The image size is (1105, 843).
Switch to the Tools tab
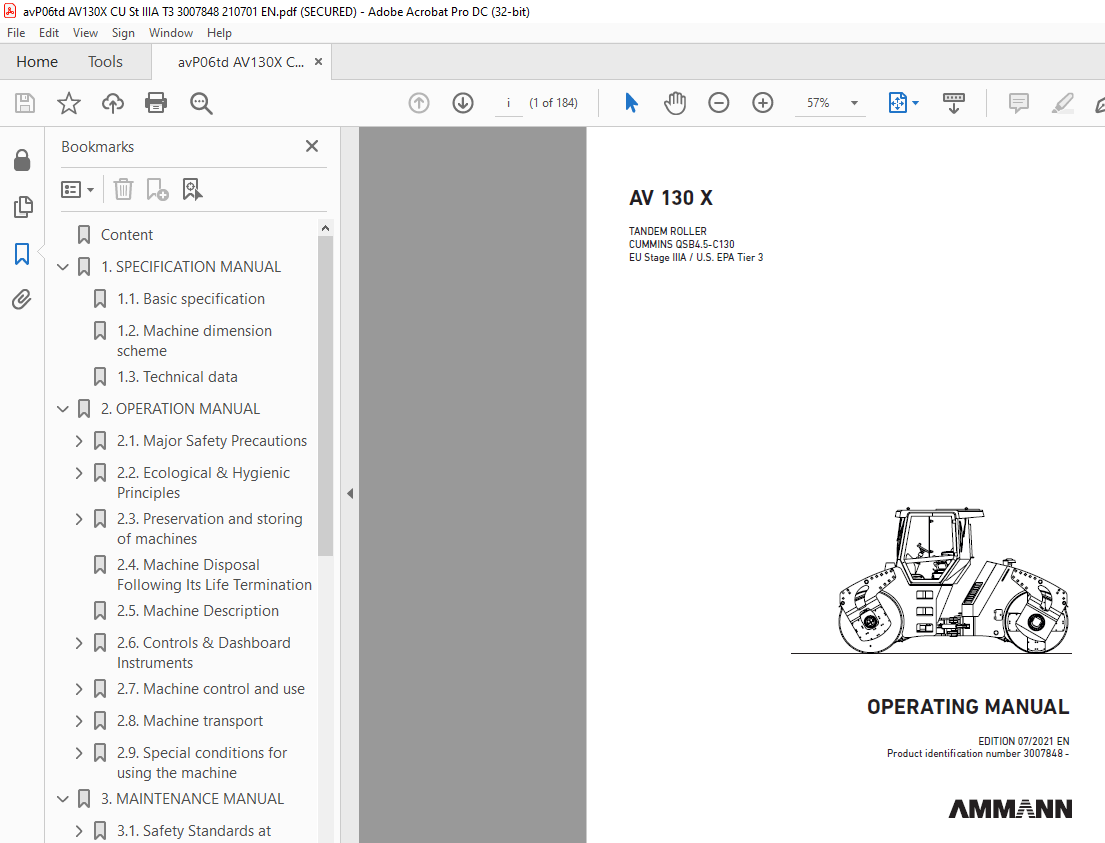tap(105, 61)
